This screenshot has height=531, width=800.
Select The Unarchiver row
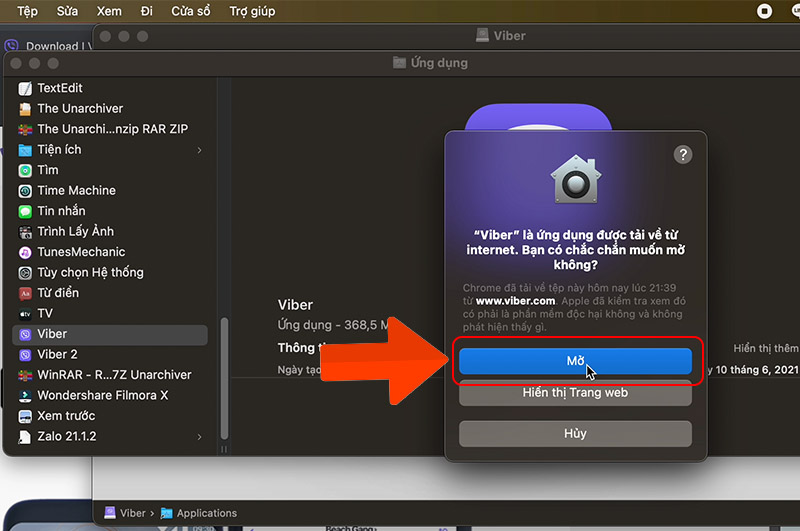[110, 109]
